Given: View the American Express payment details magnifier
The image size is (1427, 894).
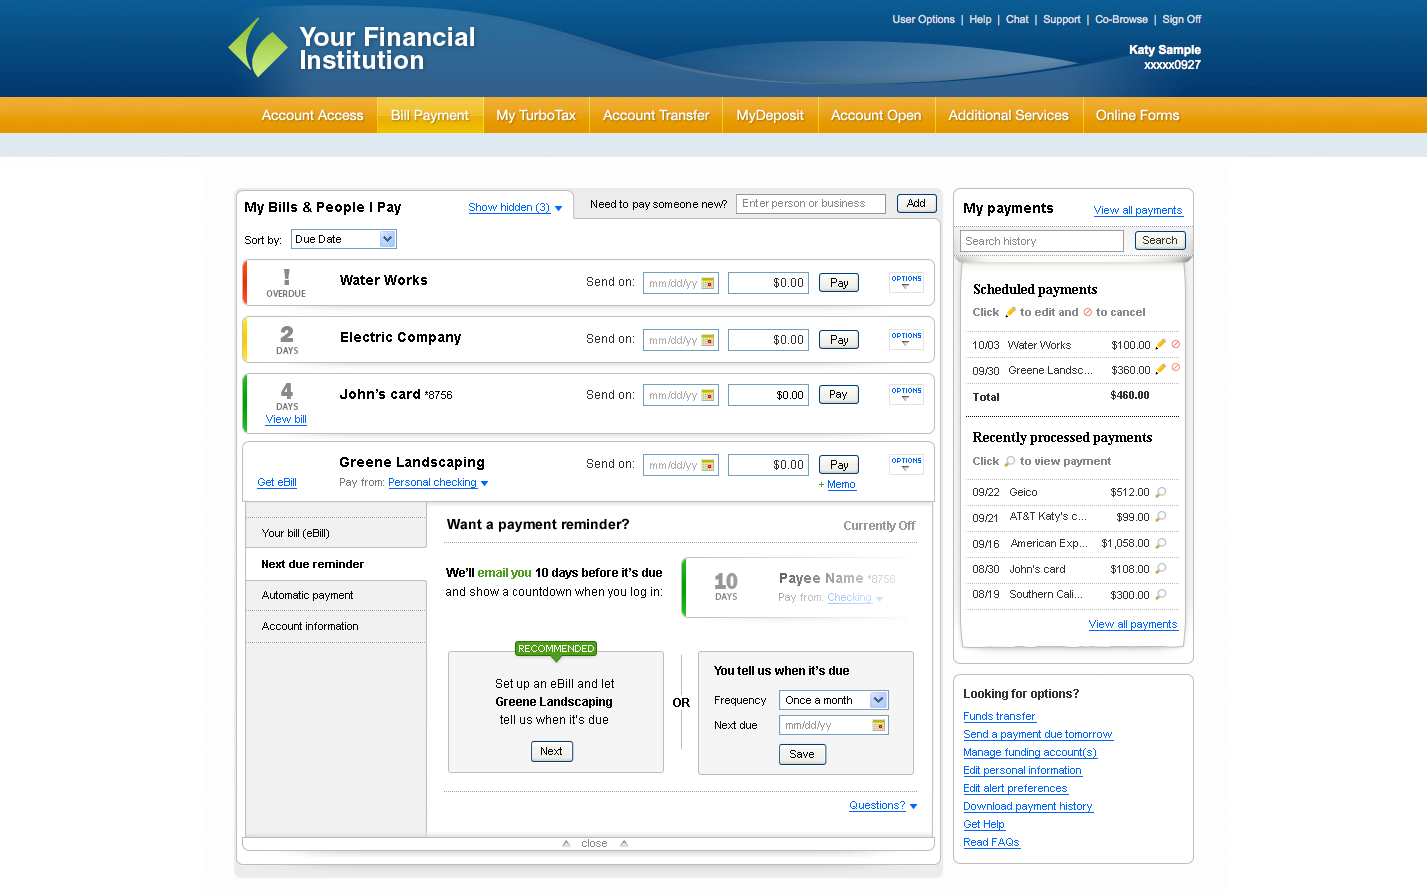Looking at the screenshot, I should pos(1159,543).
